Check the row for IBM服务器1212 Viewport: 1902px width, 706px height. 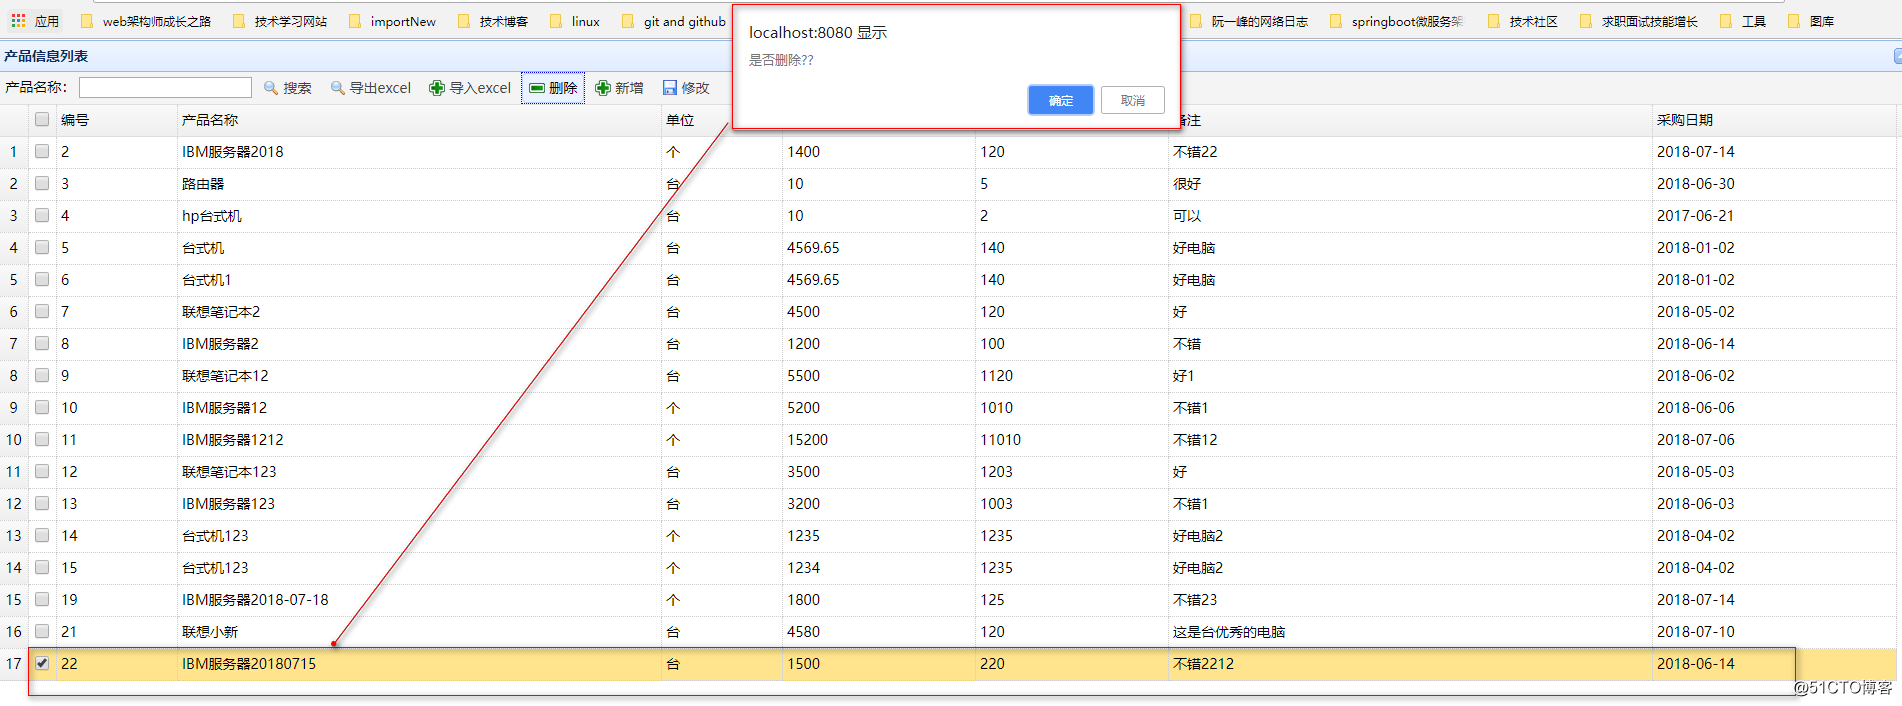pyautogui.click(x=42, y=440)
